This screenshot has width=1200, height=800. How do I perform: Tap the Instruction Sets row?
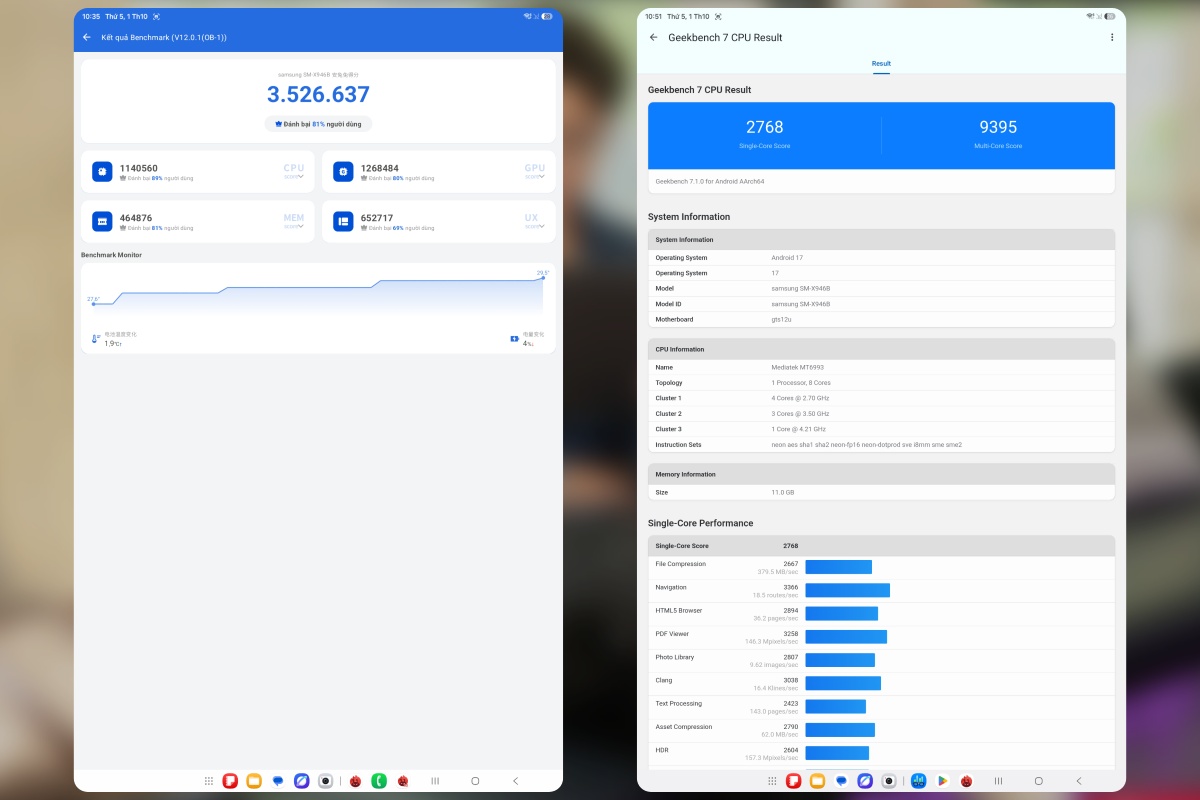click(881, 444)
